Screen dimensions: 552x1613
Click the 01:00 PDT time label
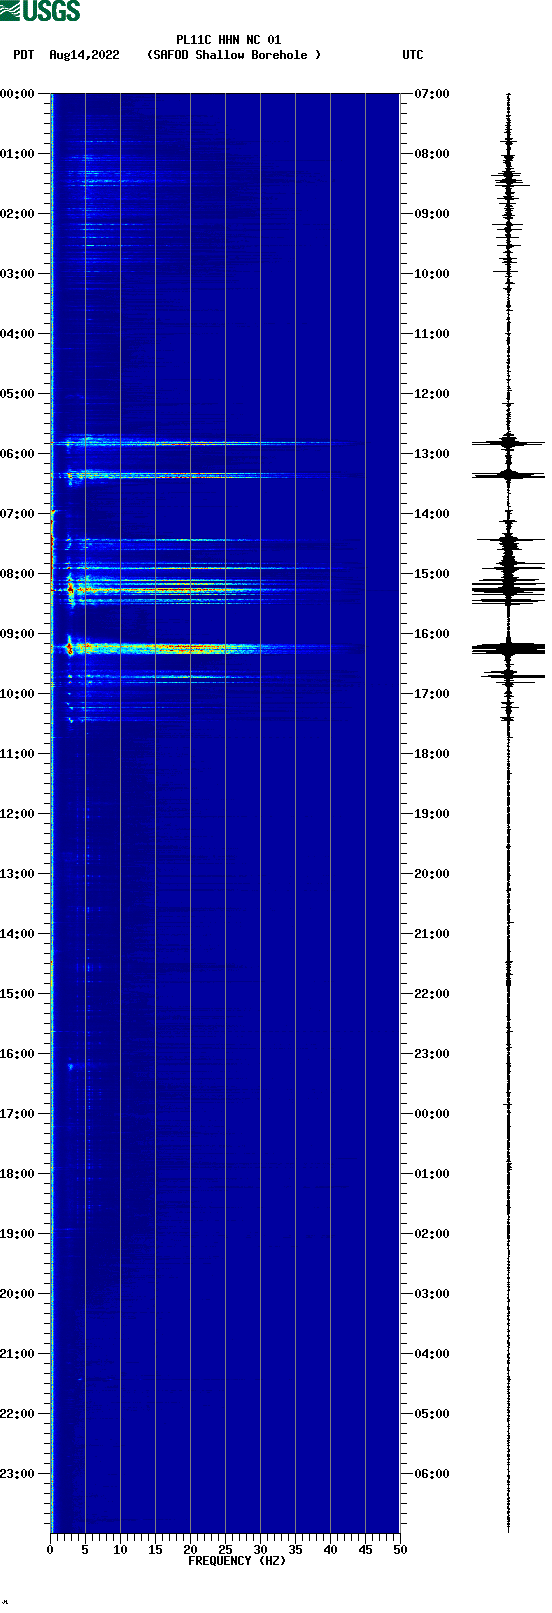click(18, 154)
